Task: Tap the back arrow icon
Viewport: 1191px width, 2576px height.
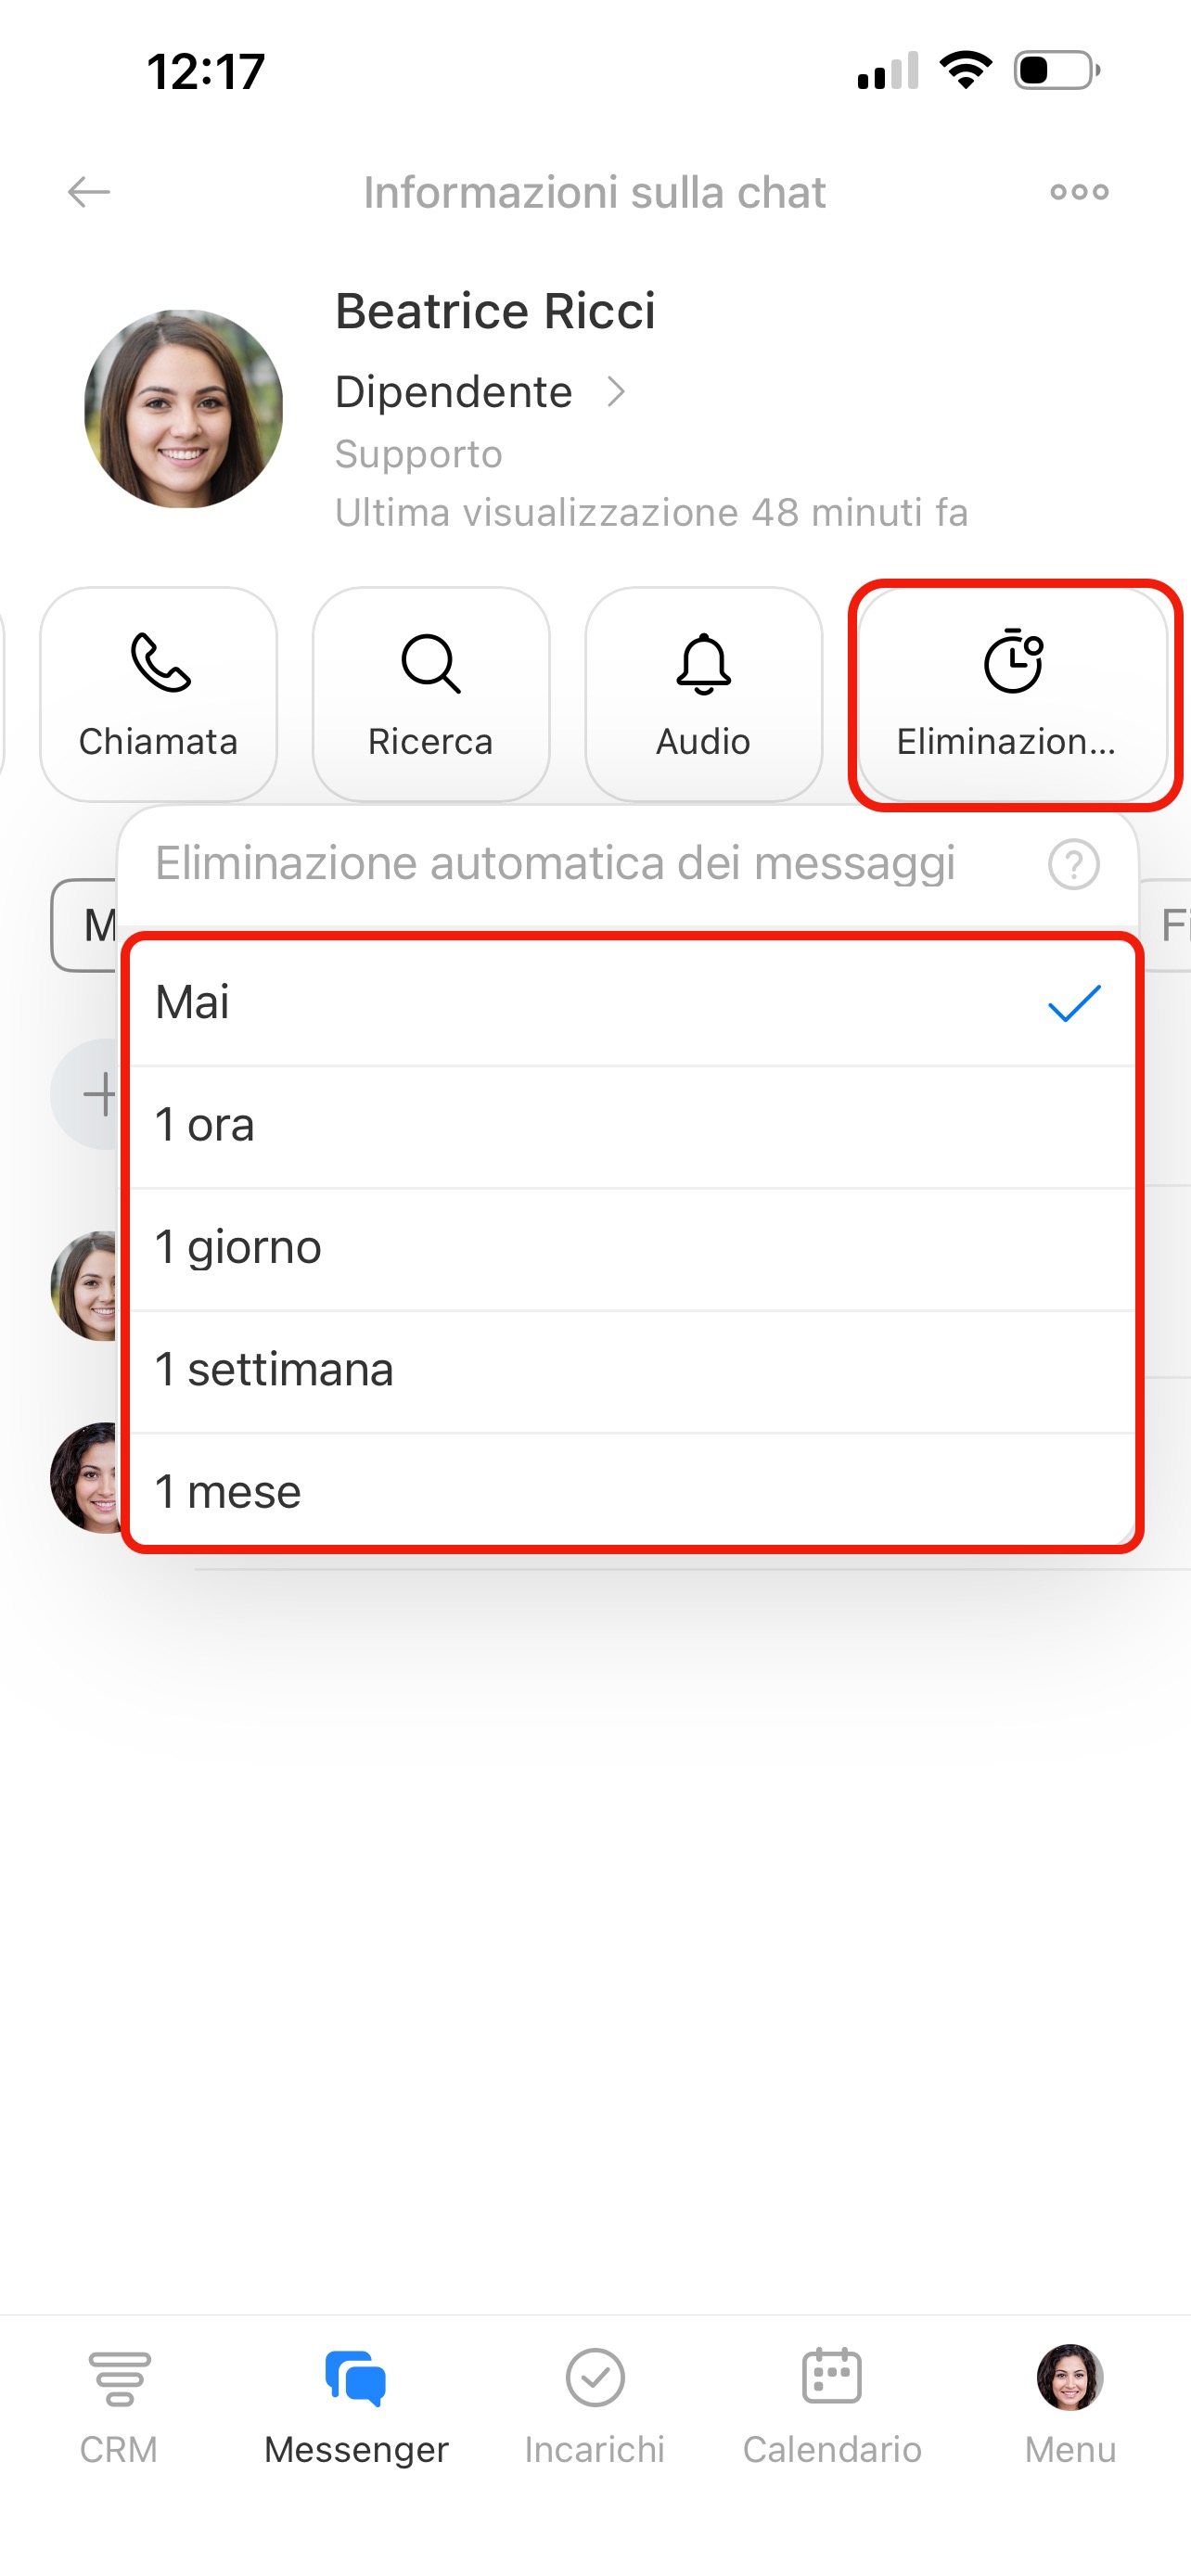Action: point(88,192)
